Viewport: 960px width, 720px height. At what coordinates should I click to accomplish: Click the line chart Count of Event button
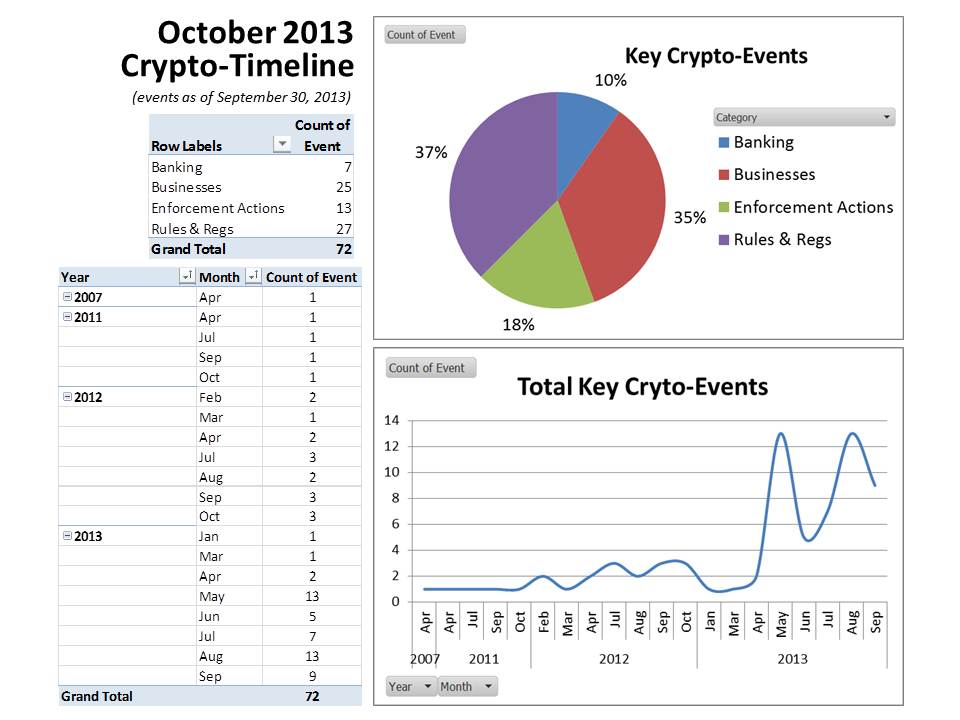pyautogui.click(x=426, y=368)
